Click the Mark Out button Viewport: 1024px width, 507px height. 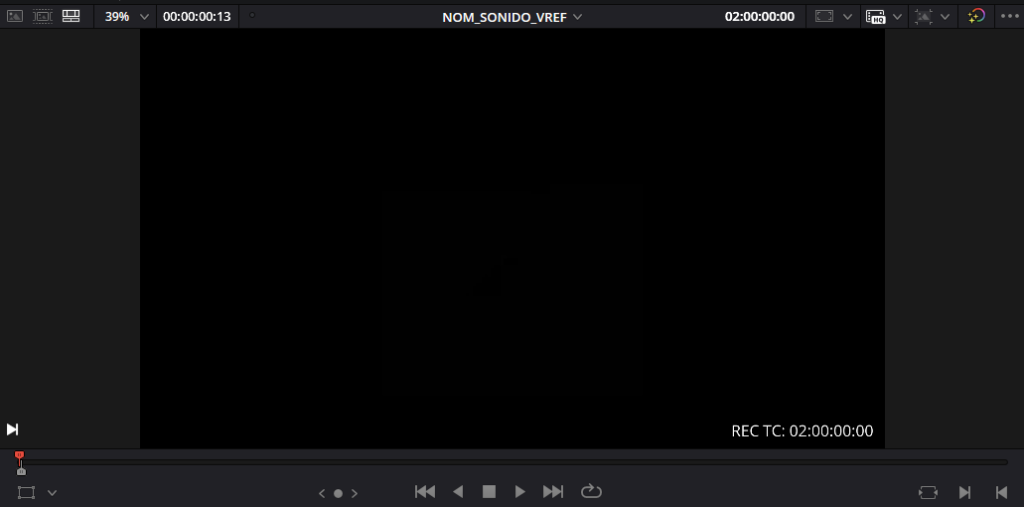click(x=1001, y=492)
